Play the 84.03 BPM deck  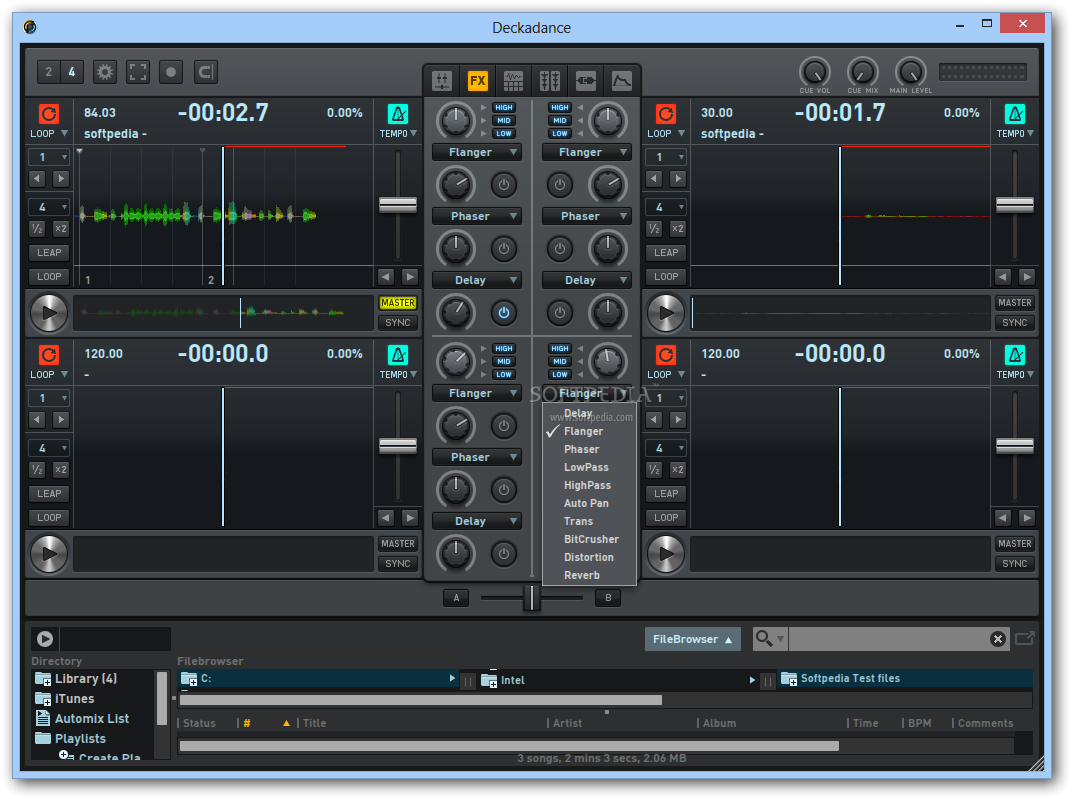click(49, 312)
